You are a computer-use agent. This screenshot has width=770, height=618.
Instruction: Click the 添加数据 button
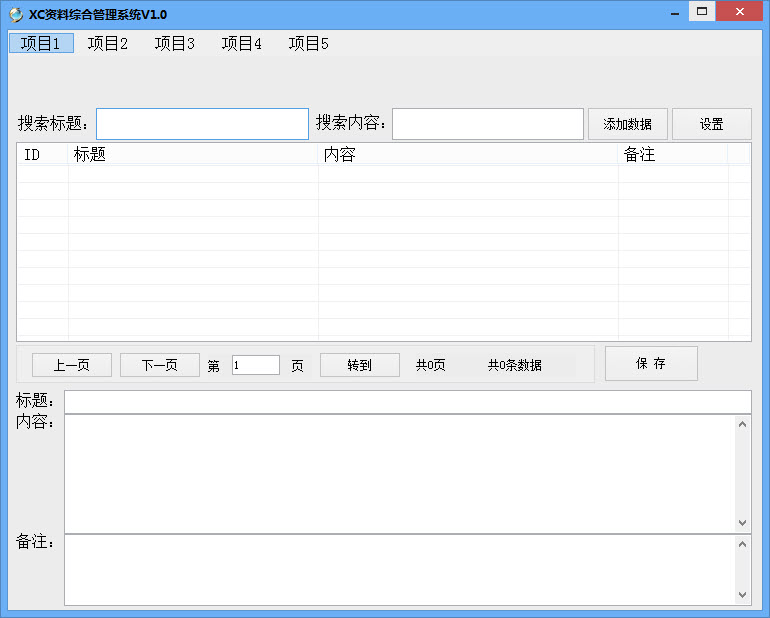(x=628, y=124)
